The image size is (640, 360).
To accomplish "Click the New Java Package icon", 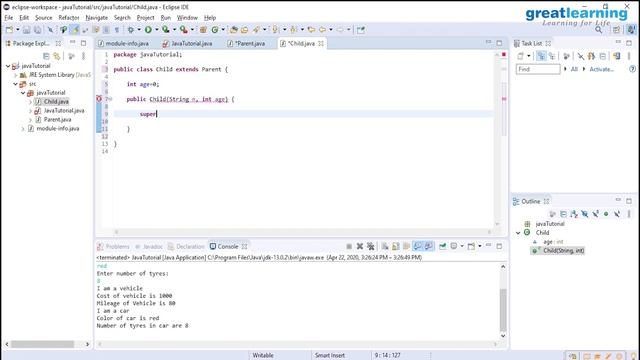I will [203, 30].
